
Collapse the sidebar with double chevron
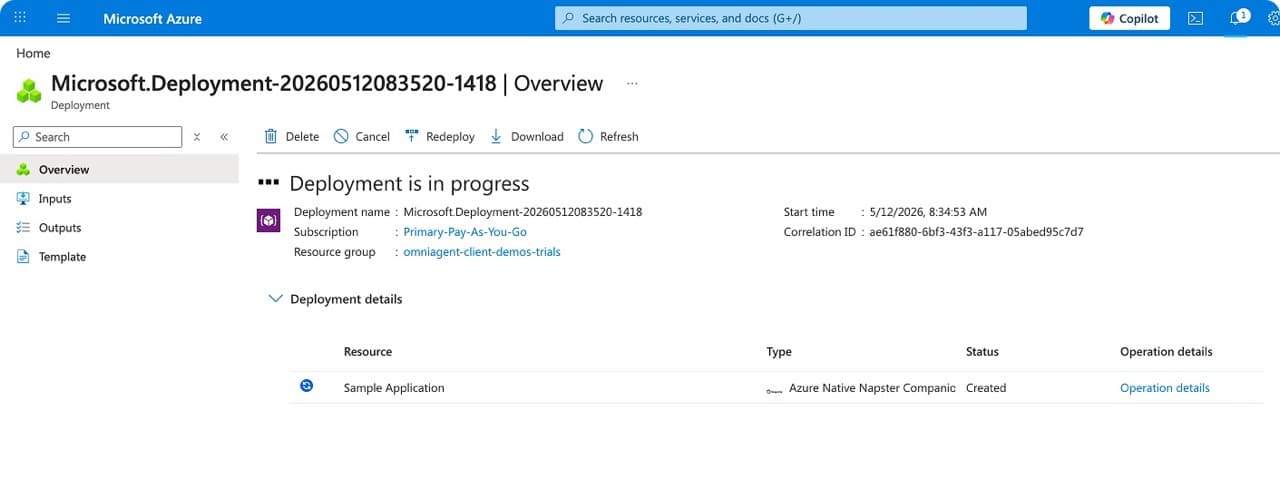pos(224,137)
